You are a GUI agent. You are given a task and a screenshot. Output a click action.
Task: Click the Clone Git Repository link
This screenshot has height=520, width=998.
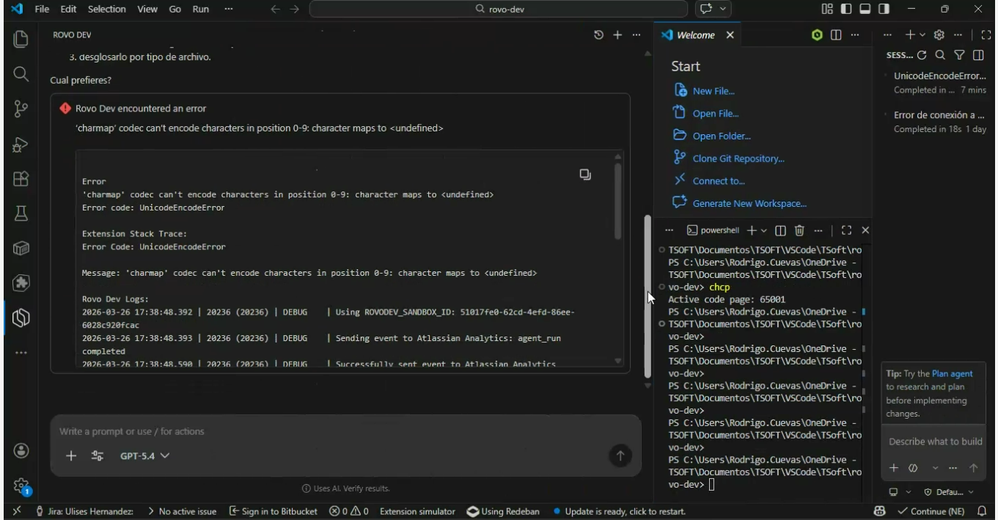pyautogui.click(x=738, y=158)
